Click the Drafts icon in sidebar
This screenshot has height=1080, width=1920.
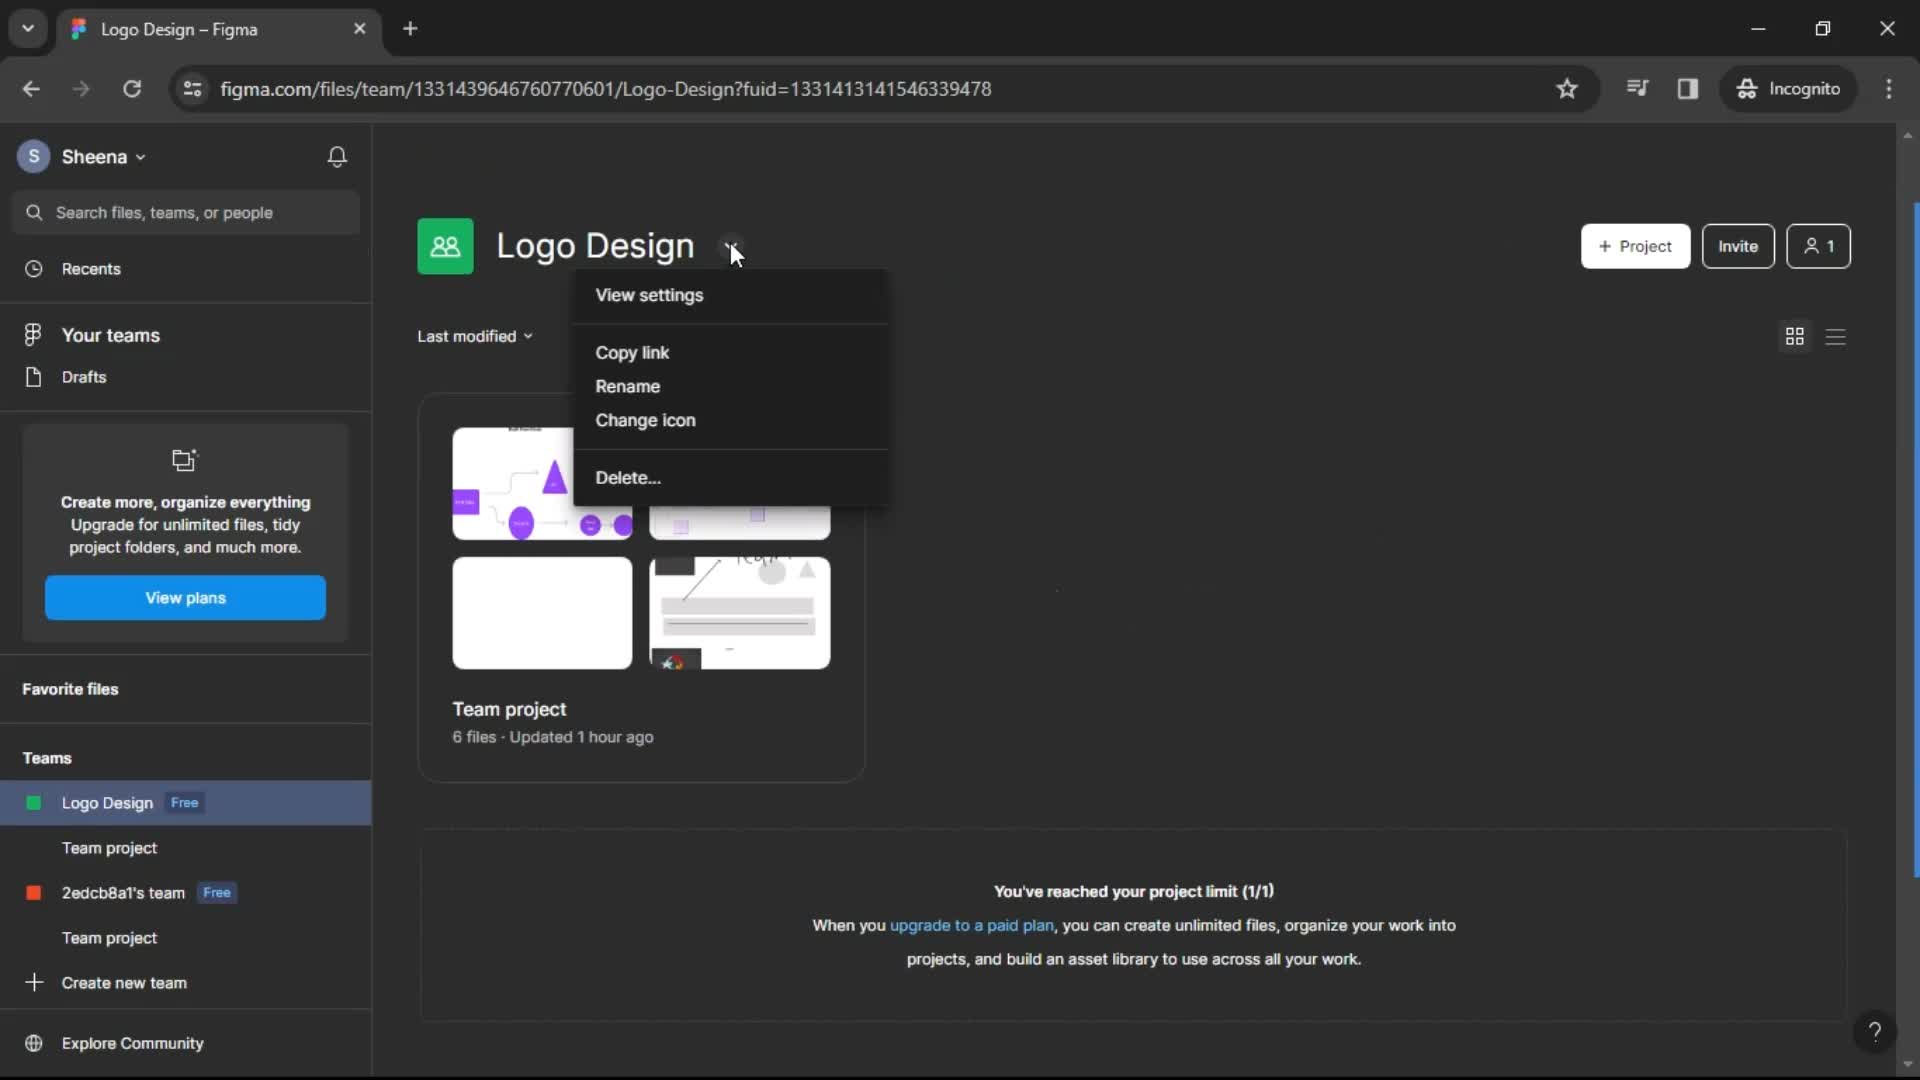tap(33, 377)
